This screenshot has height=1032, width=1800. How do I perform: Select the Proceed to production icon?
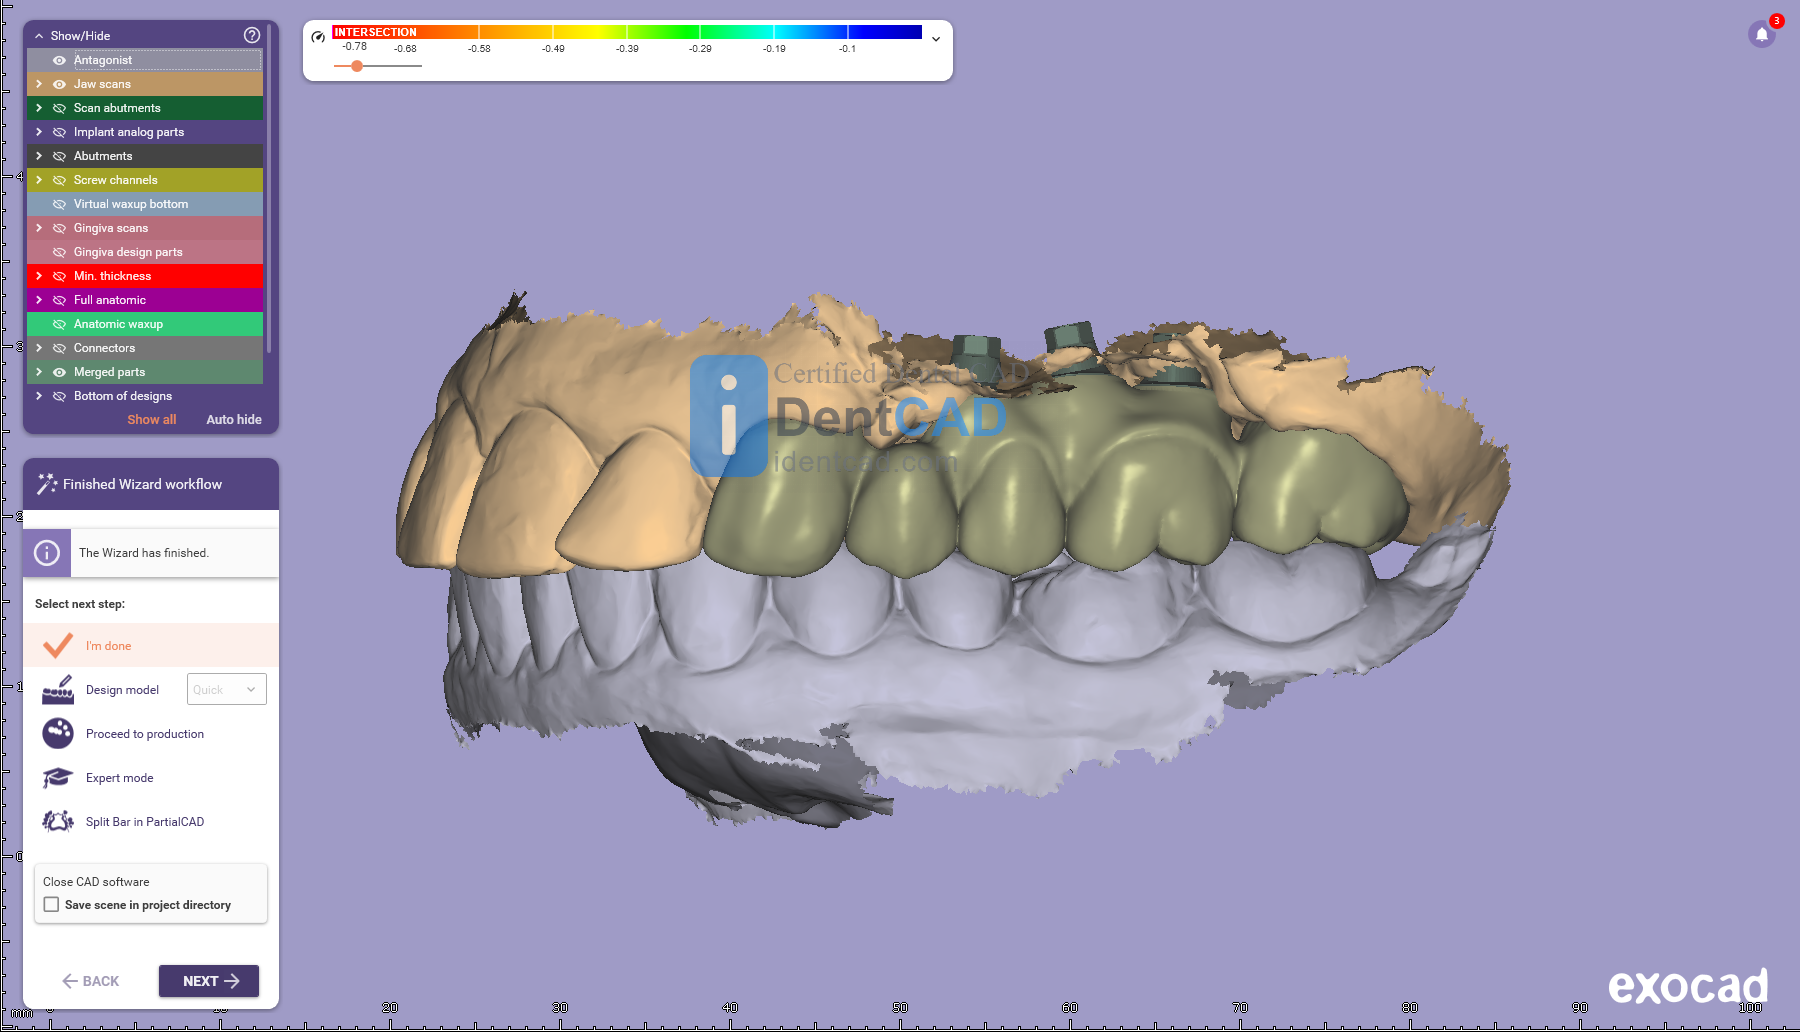click(x=58, y=734)
